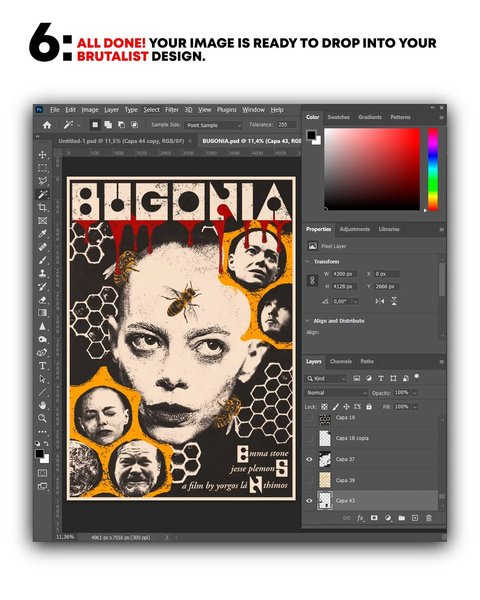The image size is (480, 600).
Task: Click the Flip horizontal icon in Properties
Action: click(x=379, y=301)
